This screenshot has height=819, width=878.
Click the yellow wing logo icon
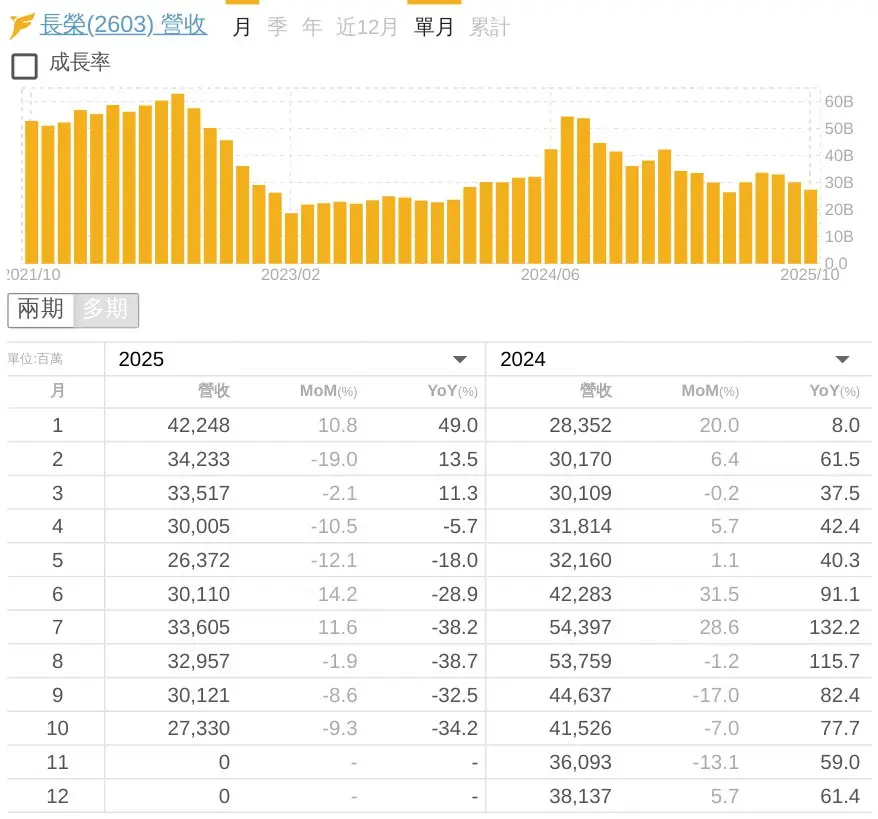coord(22,26)
